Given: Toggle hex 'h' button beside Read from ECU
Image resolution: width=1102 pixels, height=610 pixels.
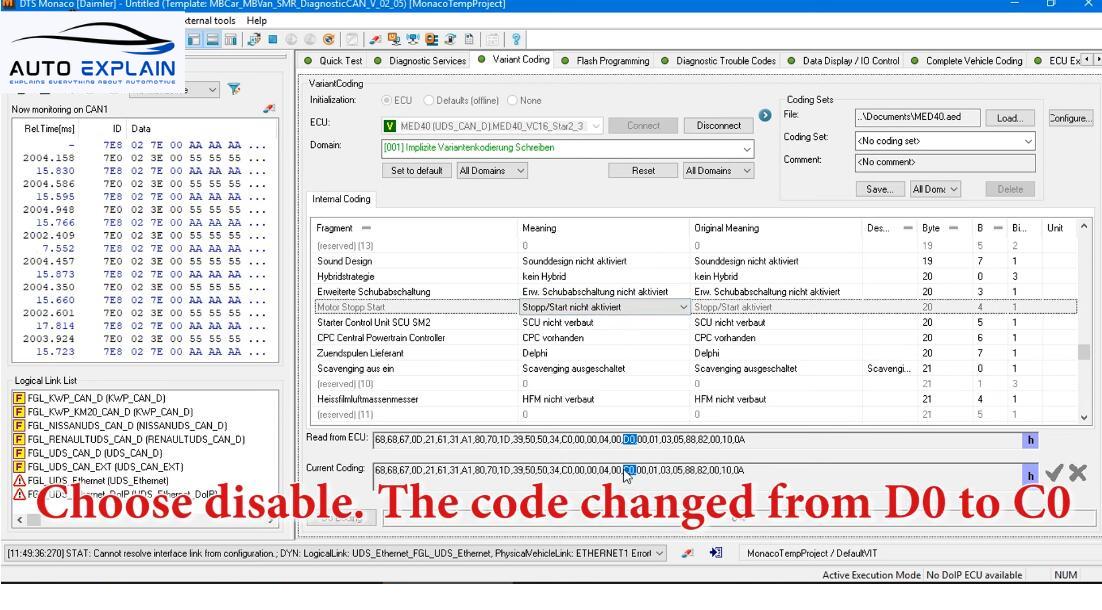Looking at the screenshot, I should (1030, 440).
